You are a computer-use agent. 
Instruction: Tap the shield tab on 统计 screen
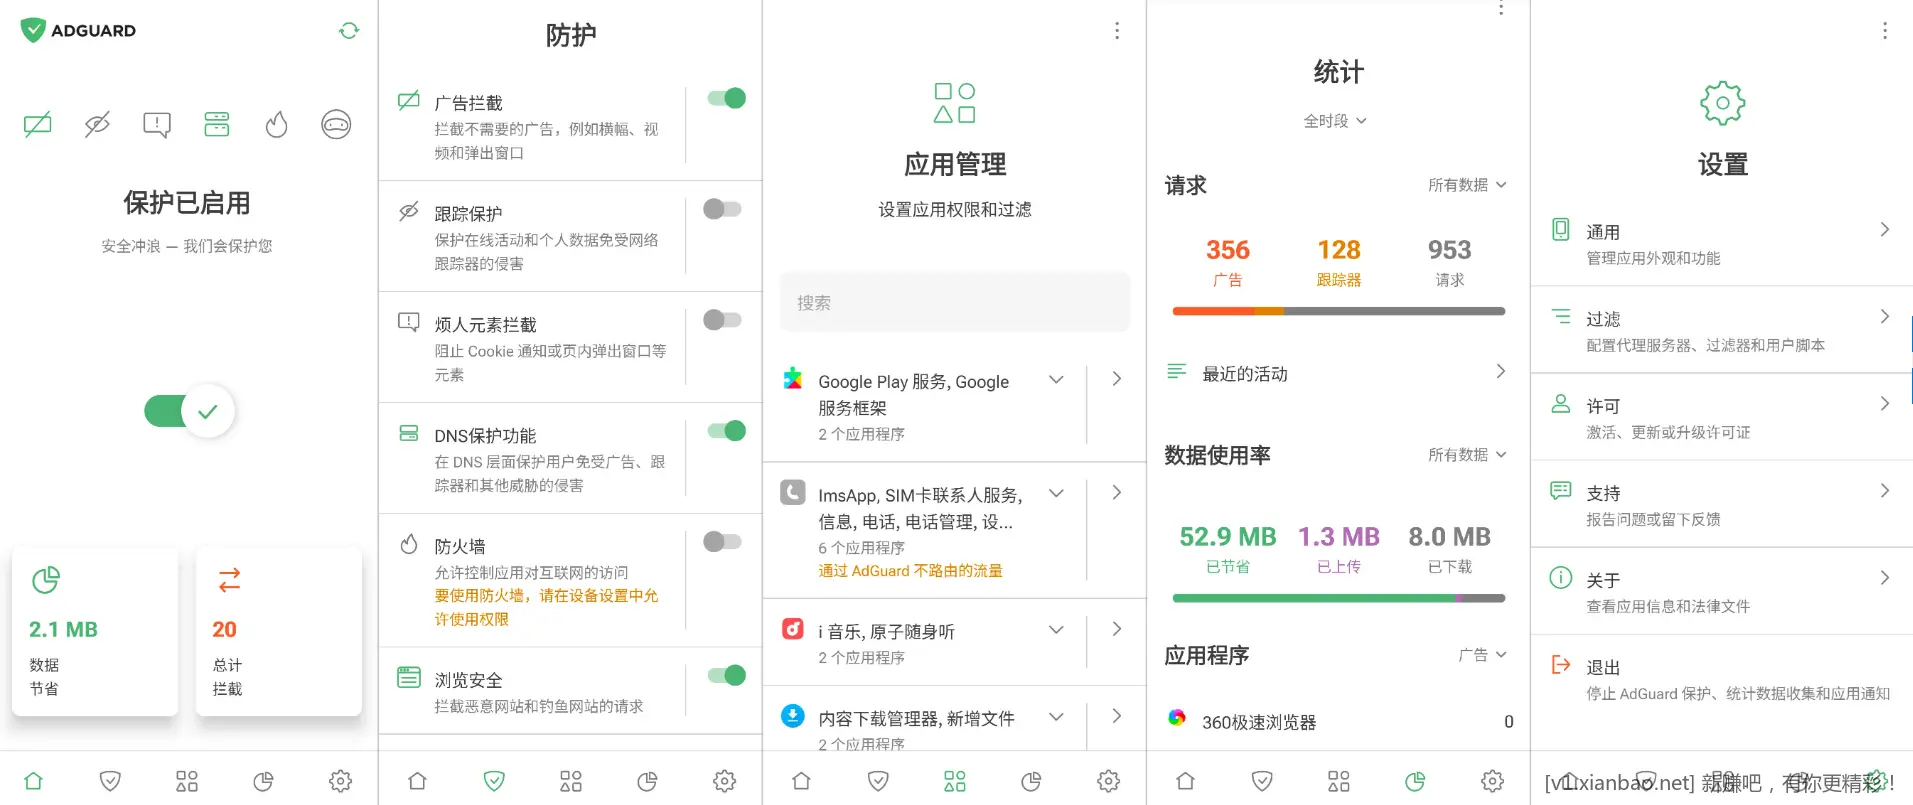1262,781
